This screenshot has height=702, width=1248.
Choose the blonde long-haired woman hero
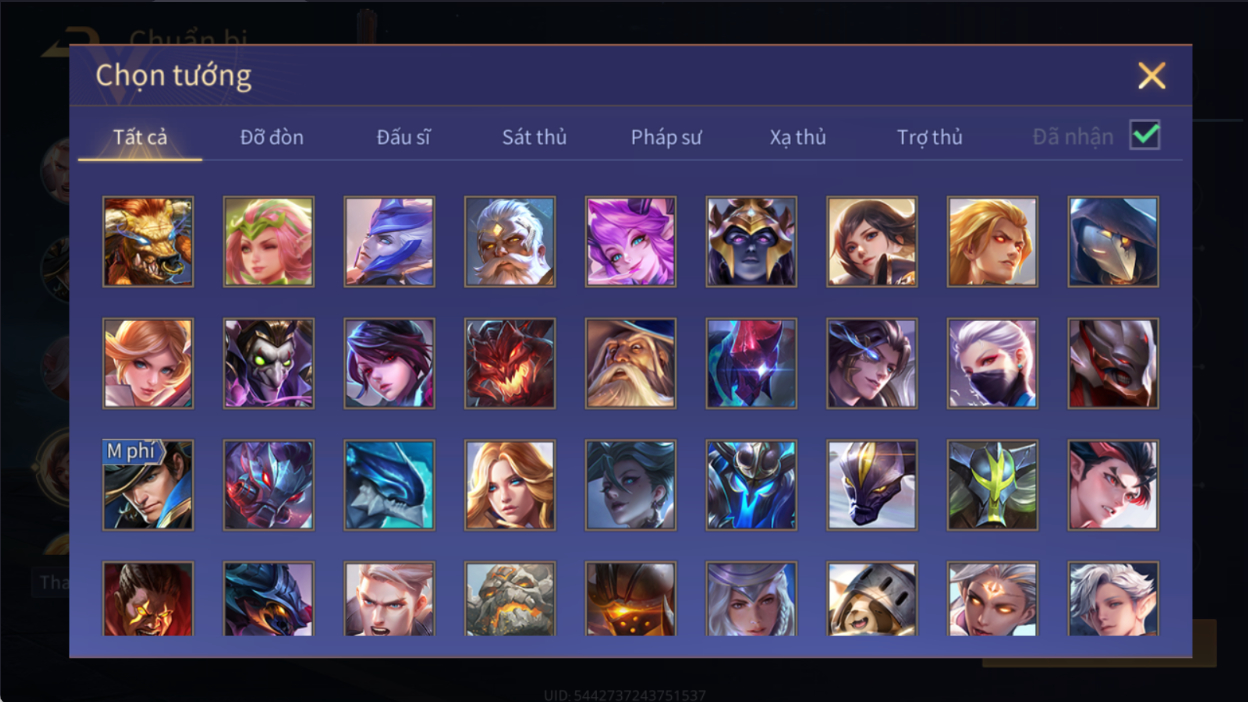coord(510,485)
